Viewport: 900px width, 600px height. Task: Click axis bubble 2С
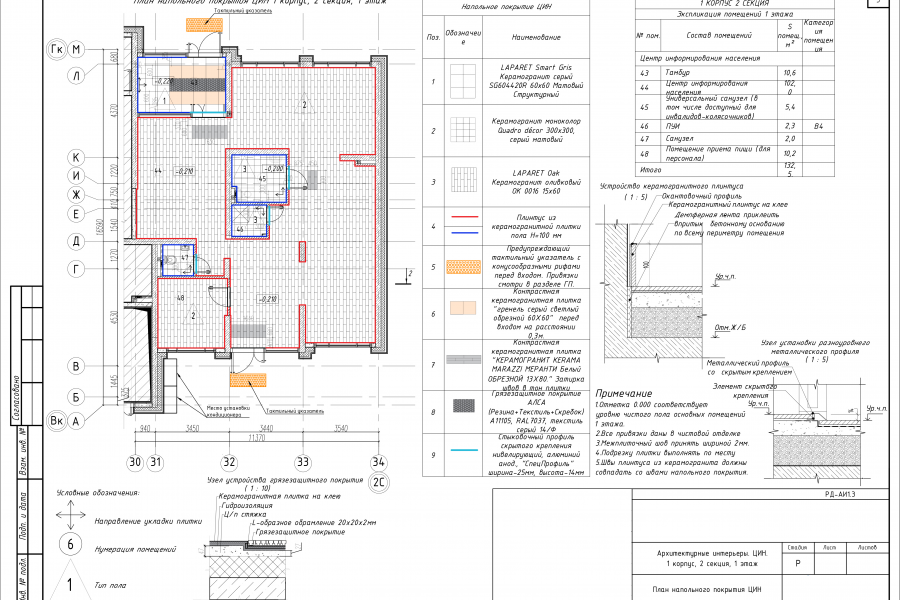point(378,482)
